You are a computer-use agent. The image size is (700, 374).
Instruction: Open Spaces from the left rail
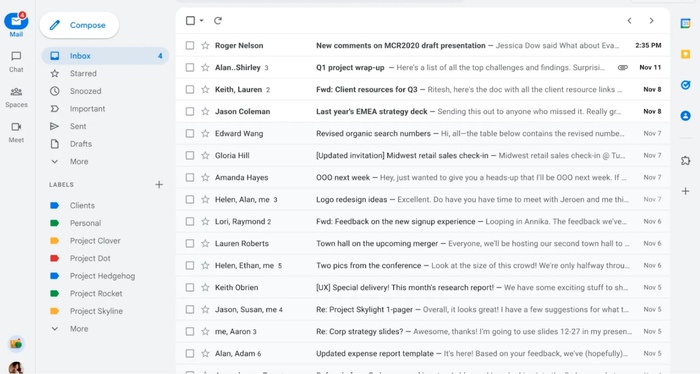coord(16,97)
